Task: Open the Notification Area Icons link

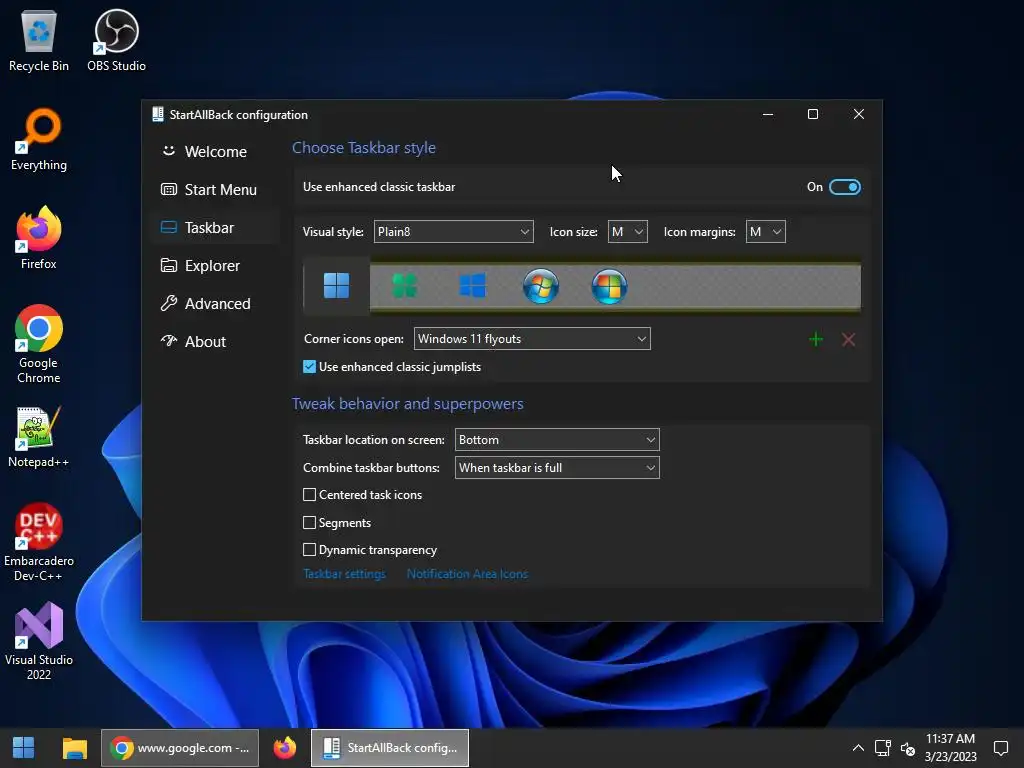Action: (x=468, y=574)
